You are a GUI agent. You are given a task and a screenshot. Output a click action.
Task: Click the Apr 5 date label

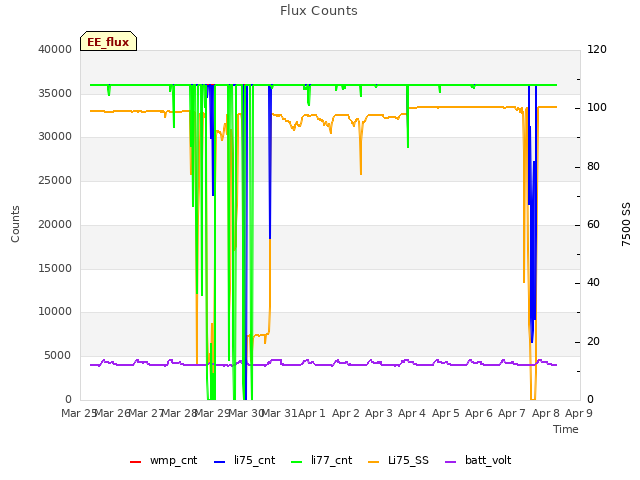pos(446,413)
